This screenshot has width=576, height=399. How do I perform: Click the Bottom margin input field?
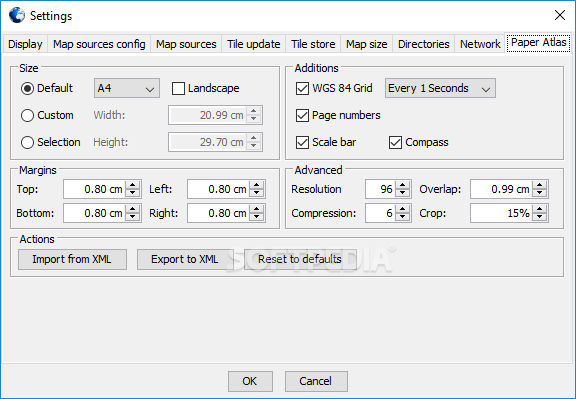[x=94, y=213]
